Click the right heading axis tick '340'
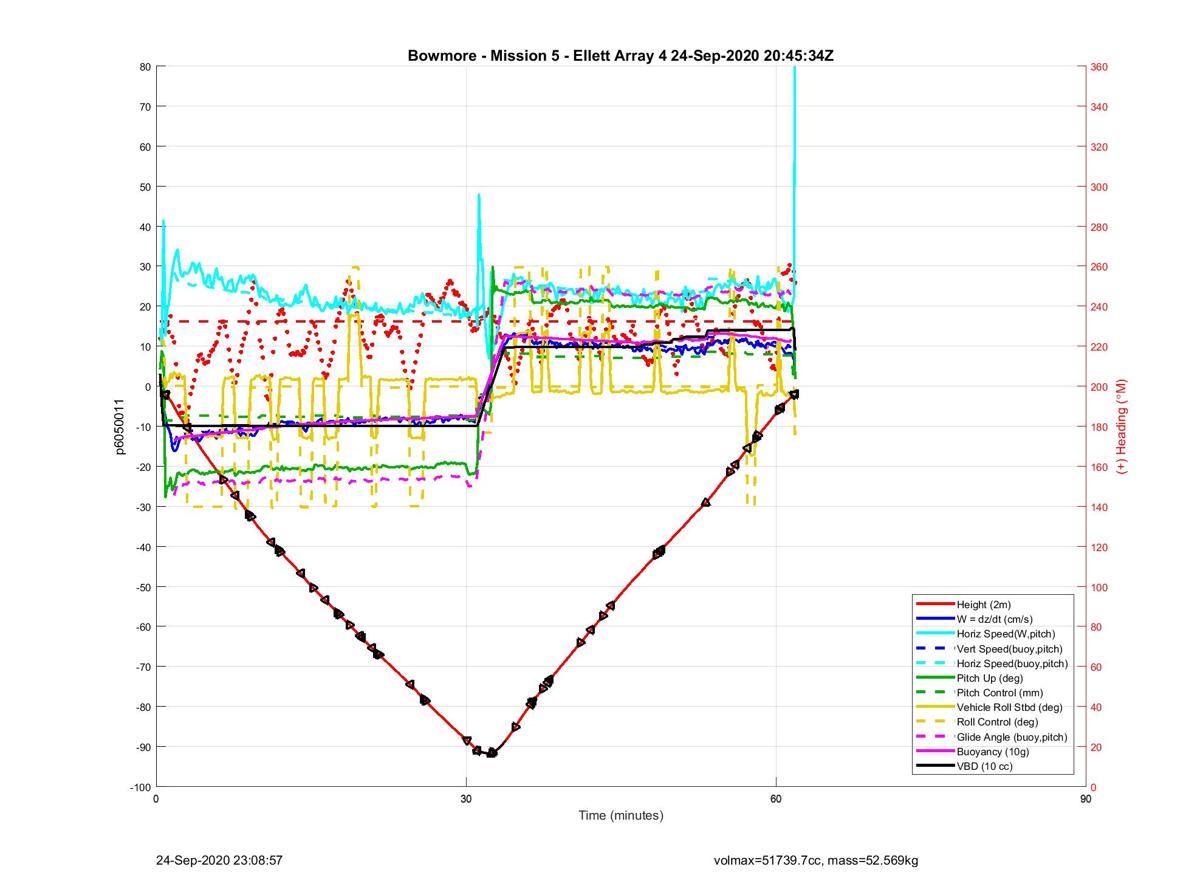This screenshot has height=885, width=1200. point(1101,107)
